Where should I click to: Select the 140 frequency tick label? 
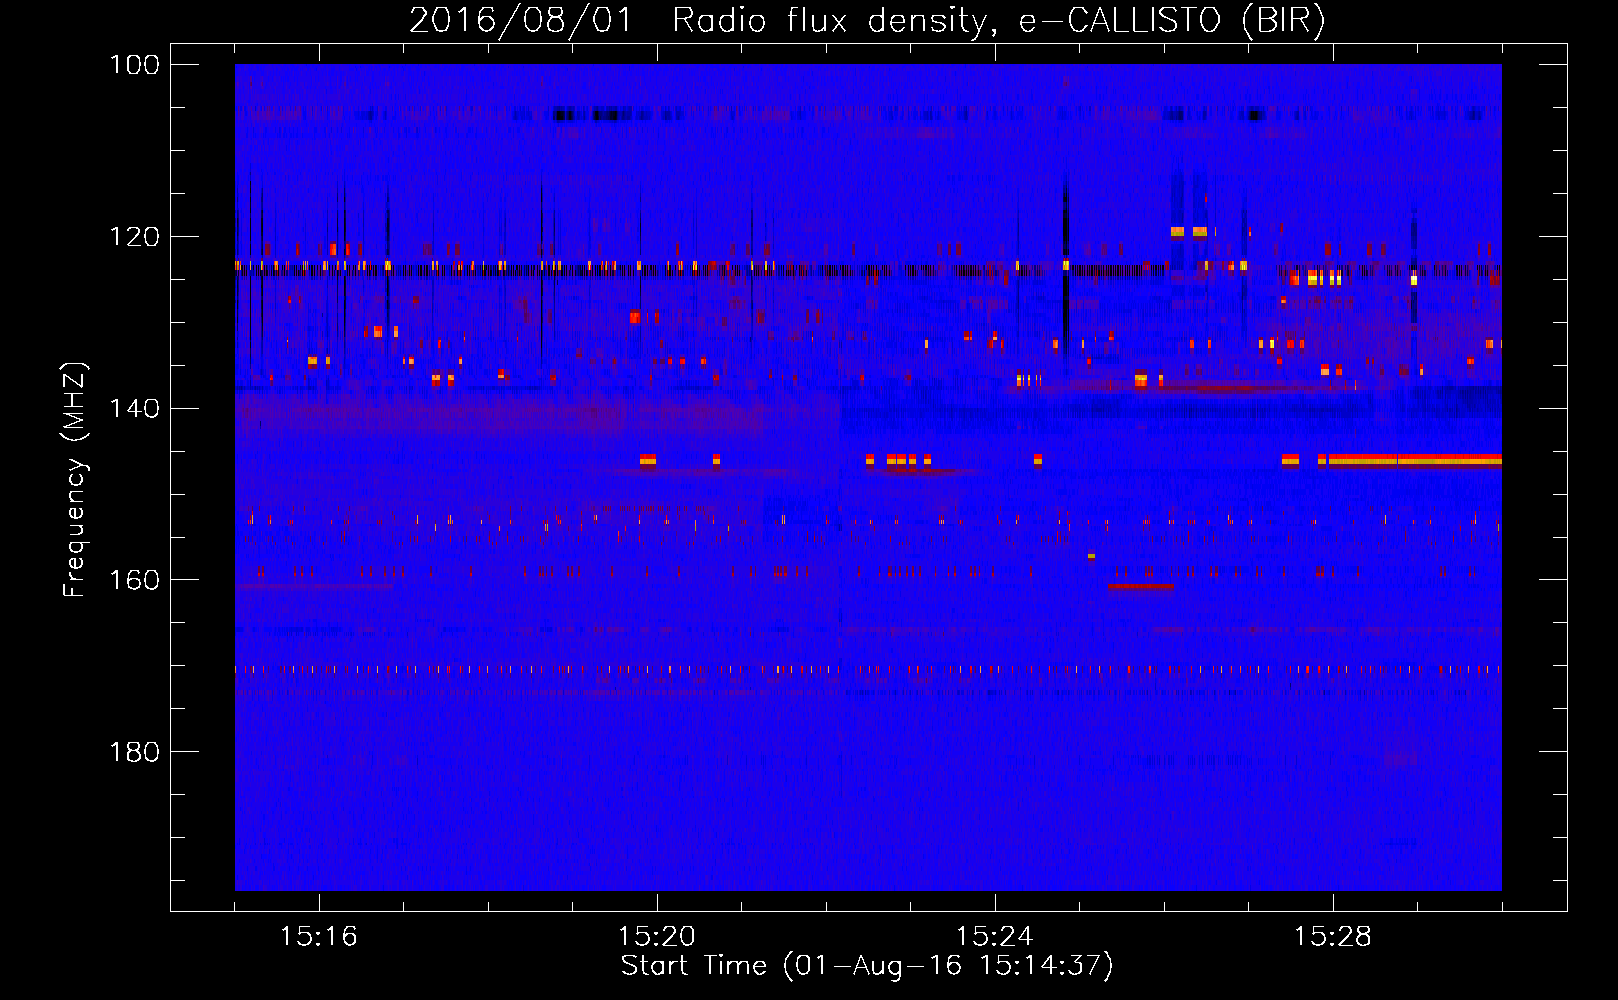pyautogui.click(x=135, y=409)
